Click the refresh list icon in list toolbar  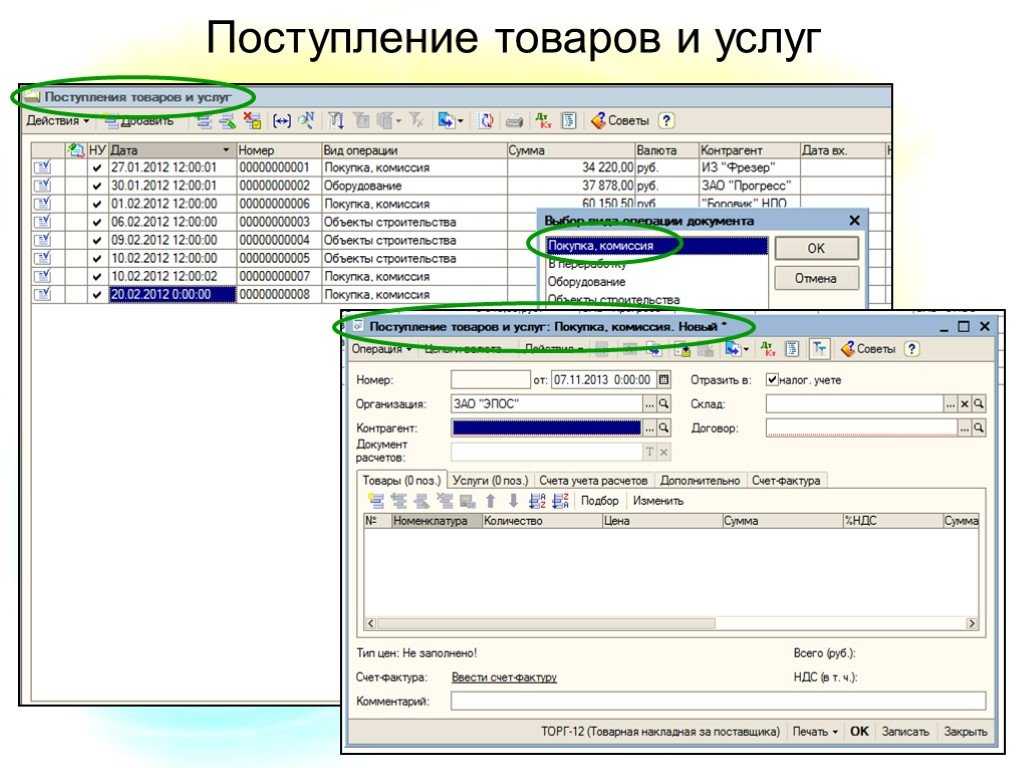[487, 121]
